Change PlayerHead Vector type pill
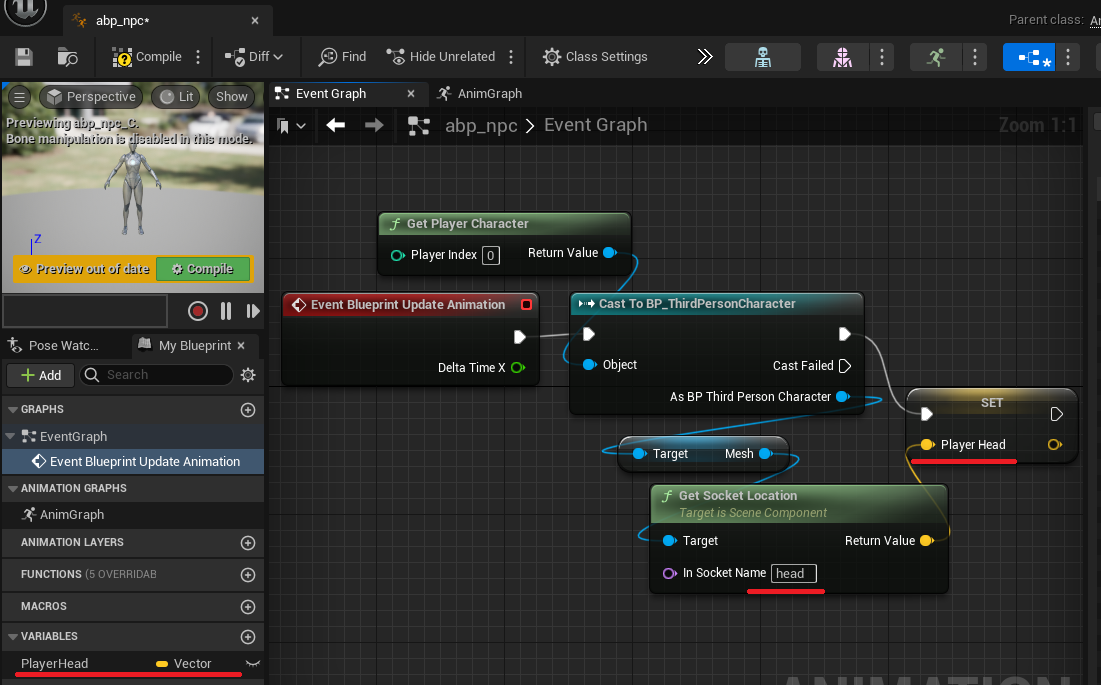Image resolution: width=1101 pixels, height=685 pixels. click(183, 663)
